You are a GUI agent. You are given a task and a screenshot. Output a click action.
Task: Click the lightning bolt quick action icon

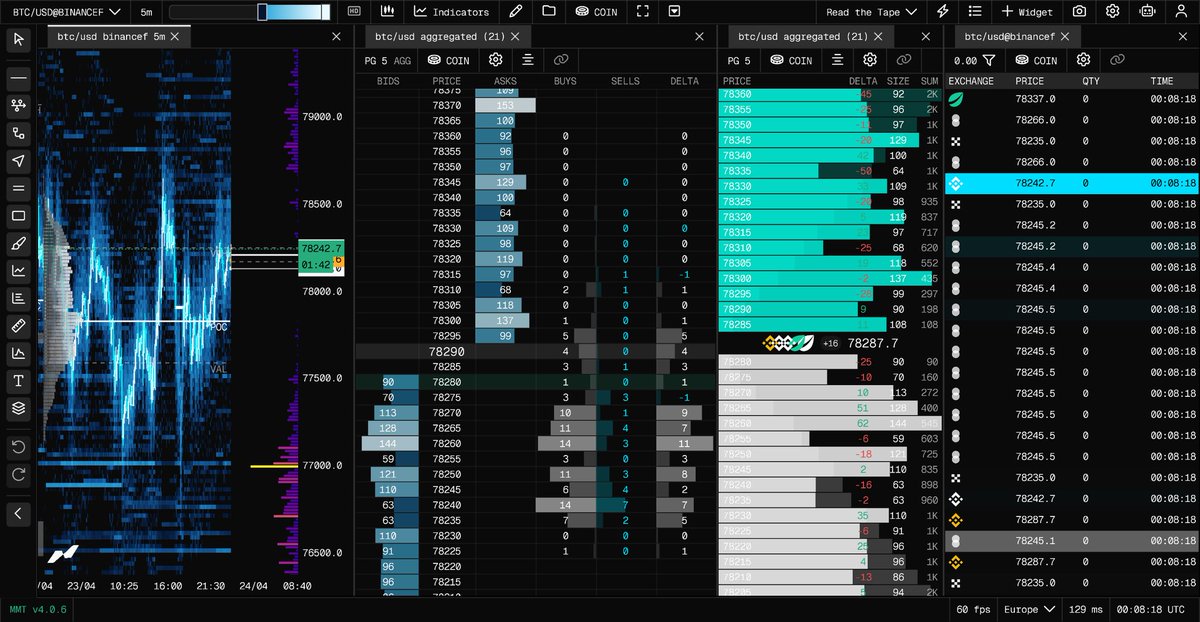943,12
